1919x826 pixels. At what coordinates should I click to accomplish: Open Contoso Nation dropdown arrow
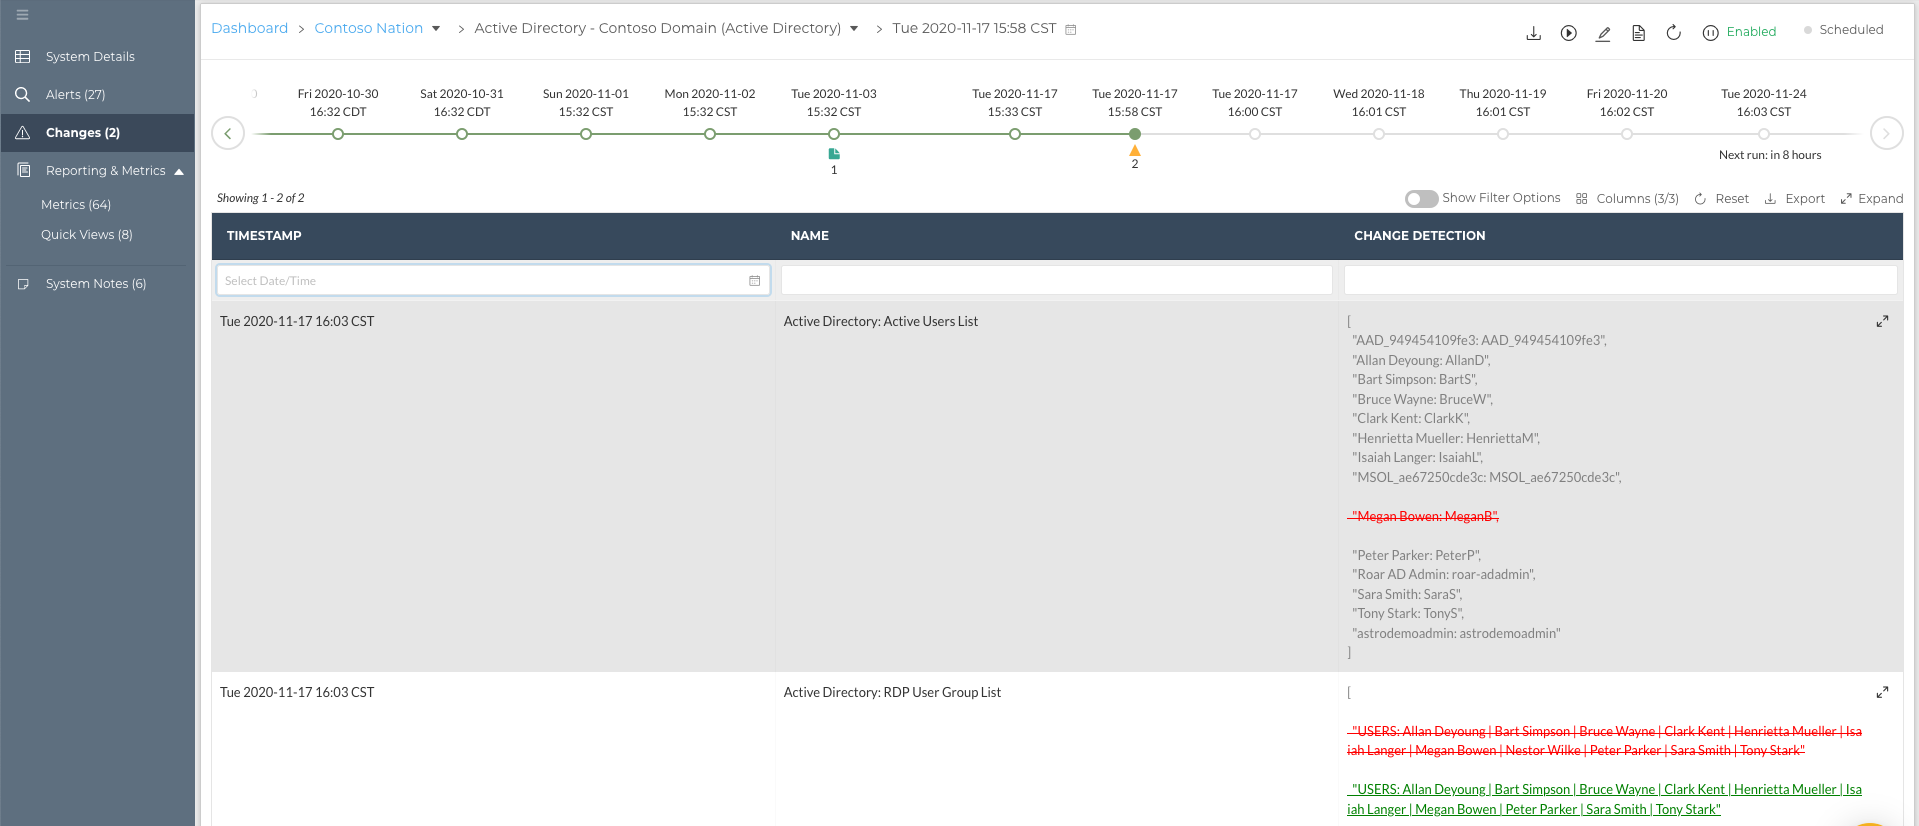tap(436, 29)
